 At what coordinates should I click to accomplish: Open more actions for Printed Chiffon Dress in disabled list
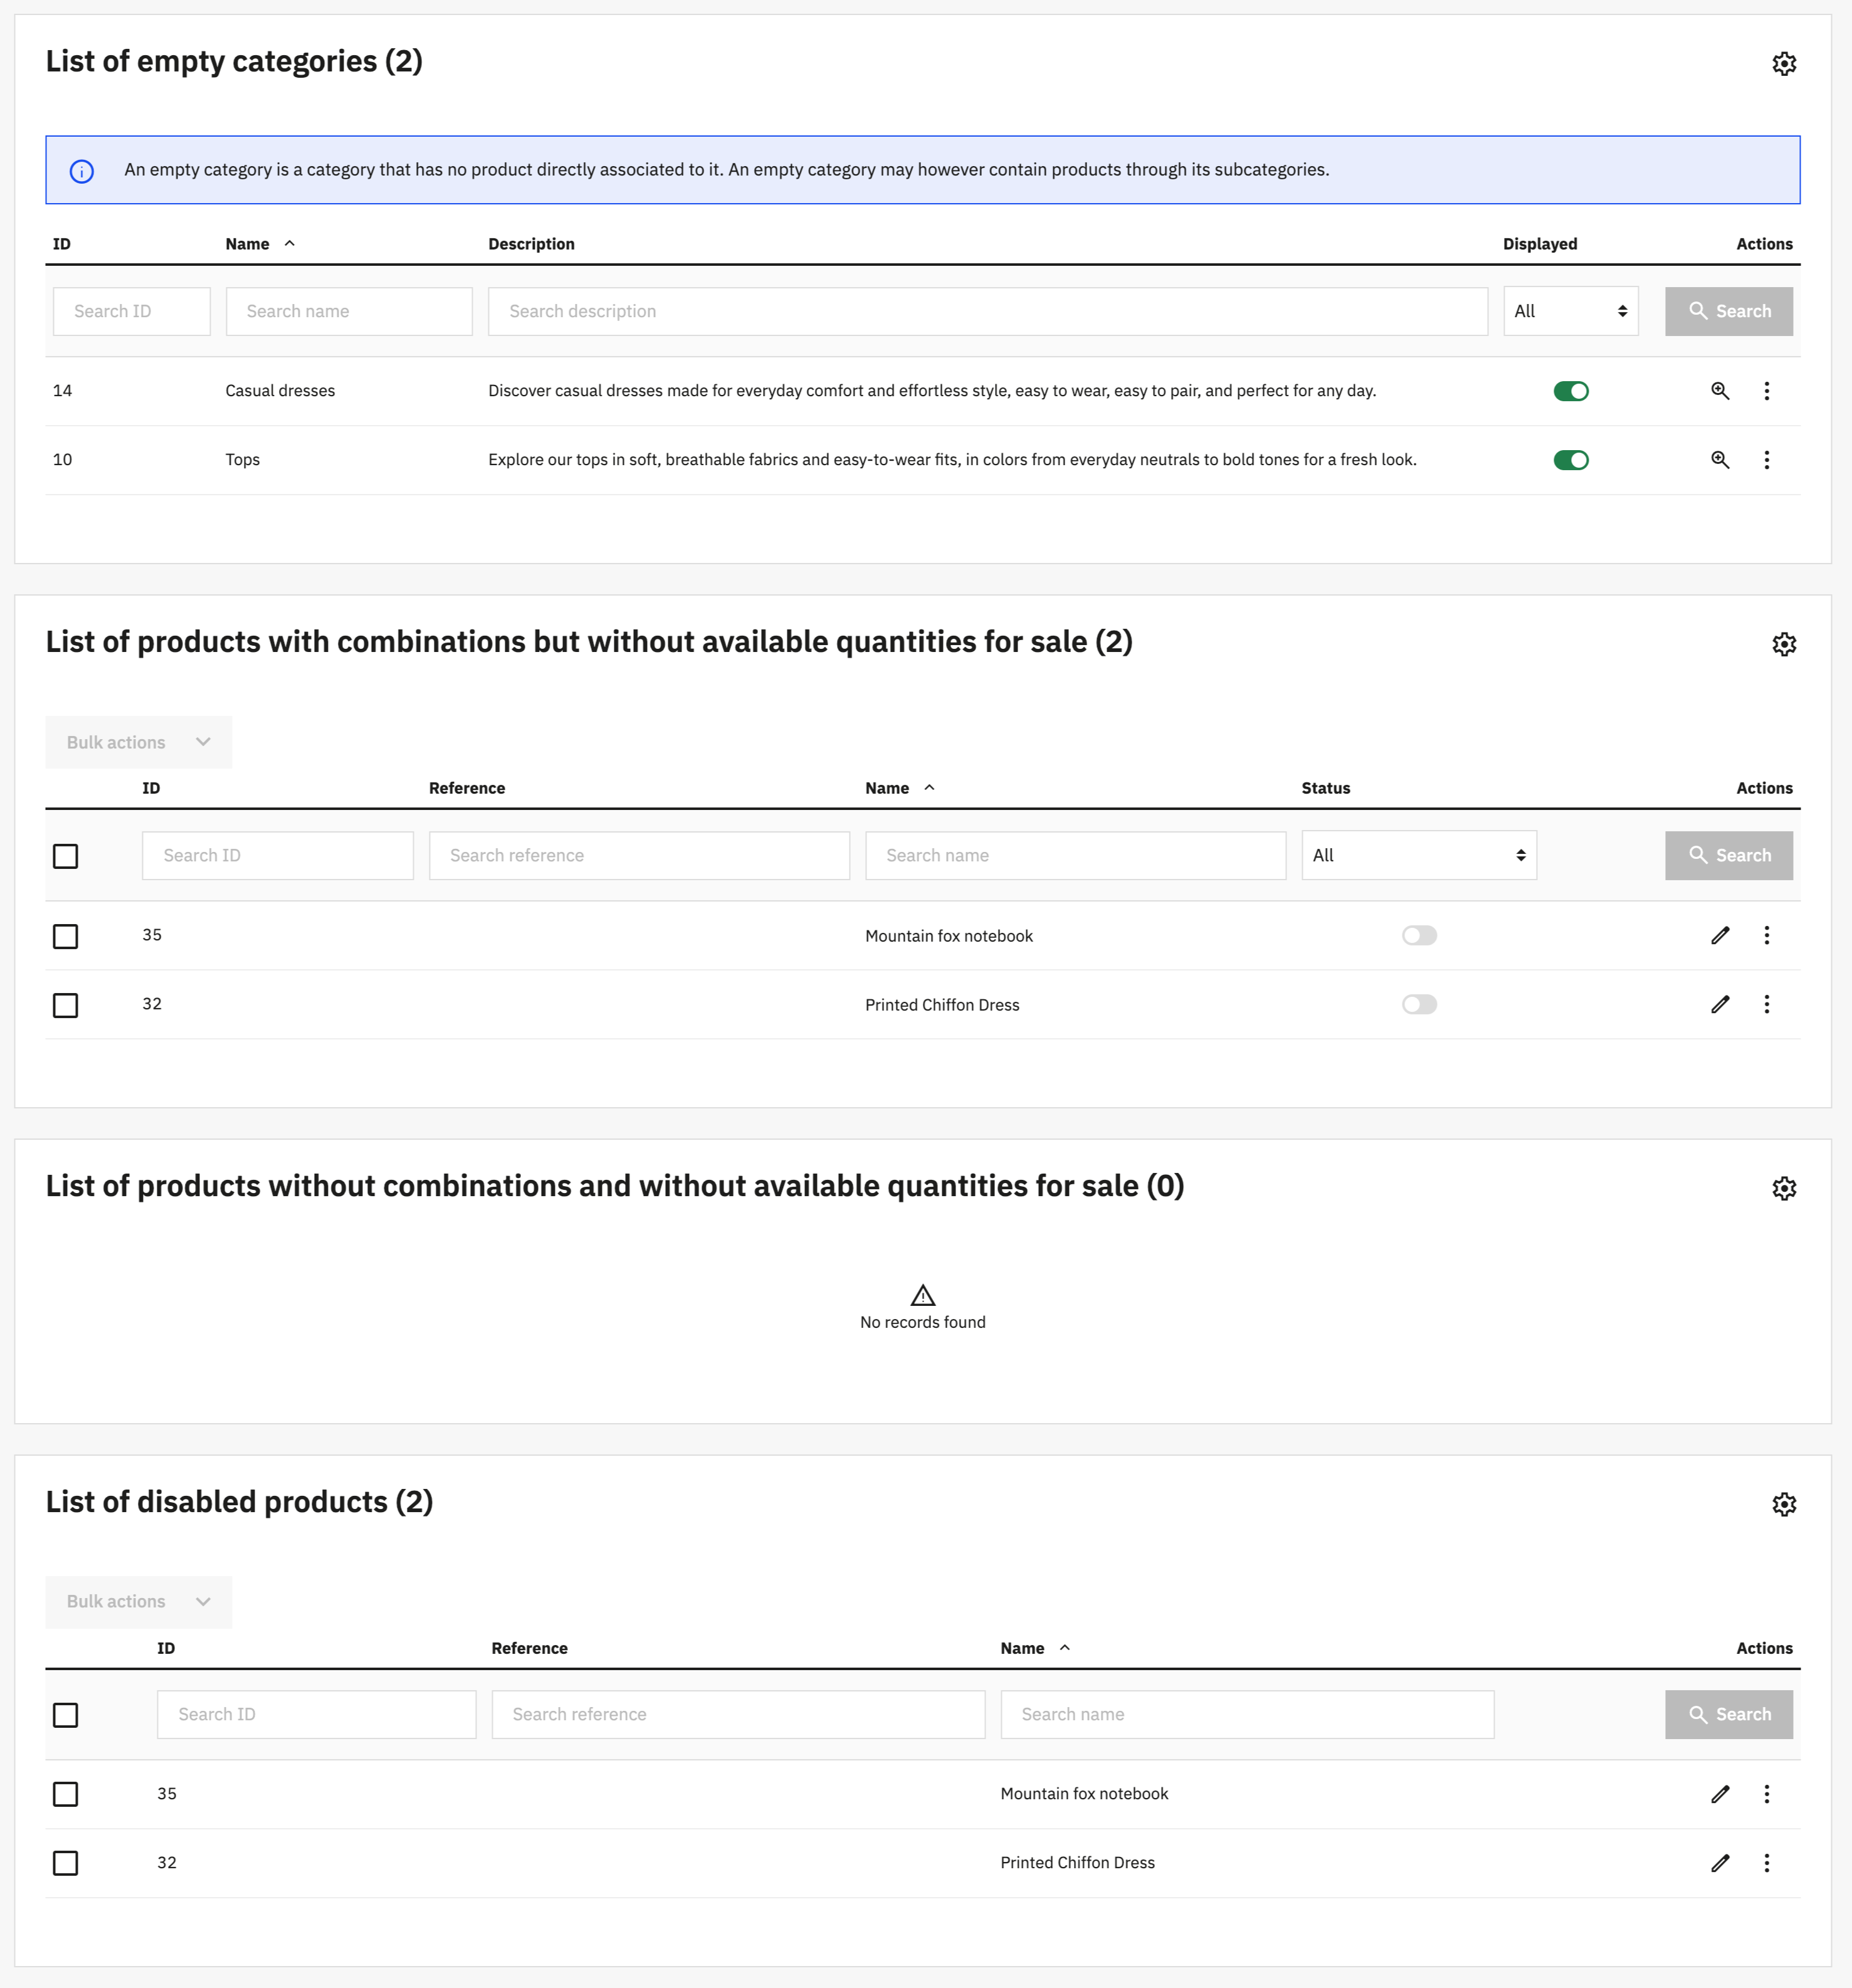coord(1767,1863)
